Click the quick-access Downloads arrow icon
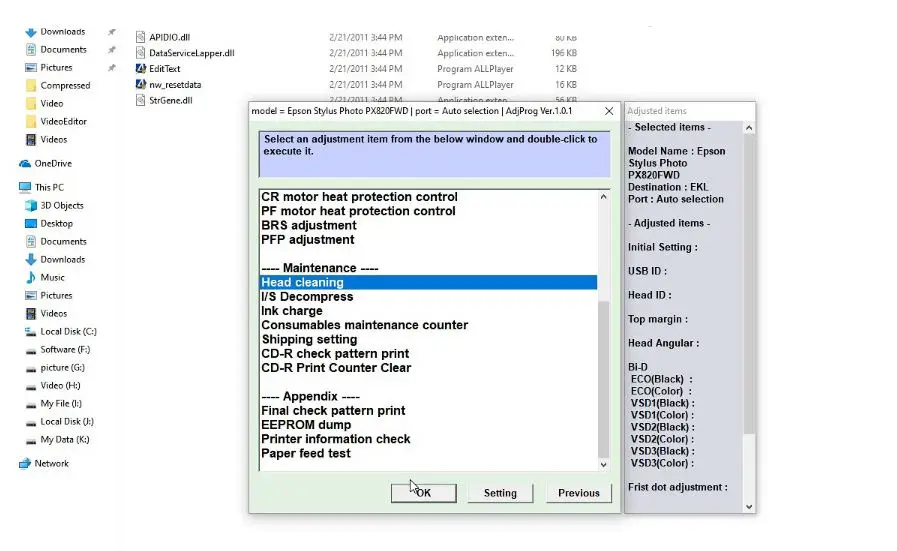The image size is (897, 551). (31, 32)
